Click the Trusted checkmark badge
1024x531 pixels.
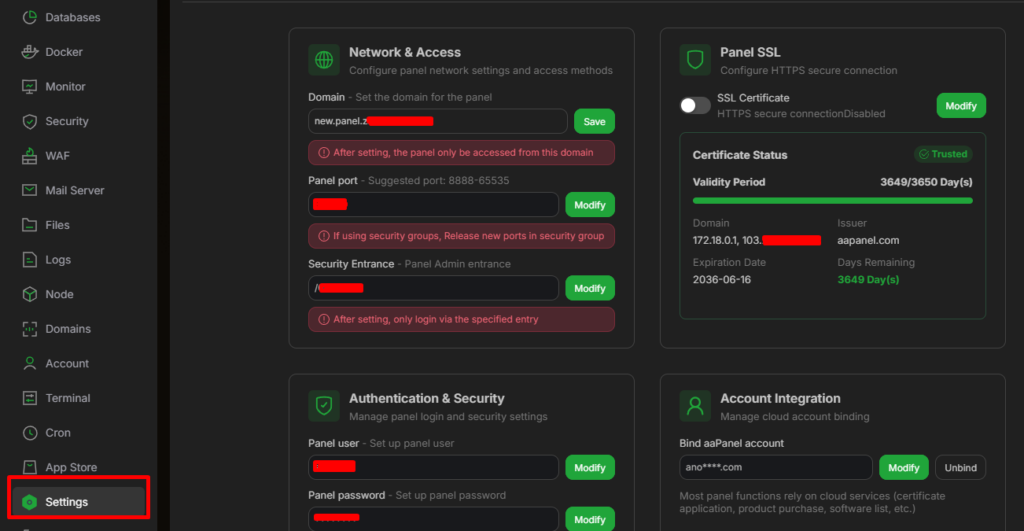pyautogui.click(x=943, y=154)
